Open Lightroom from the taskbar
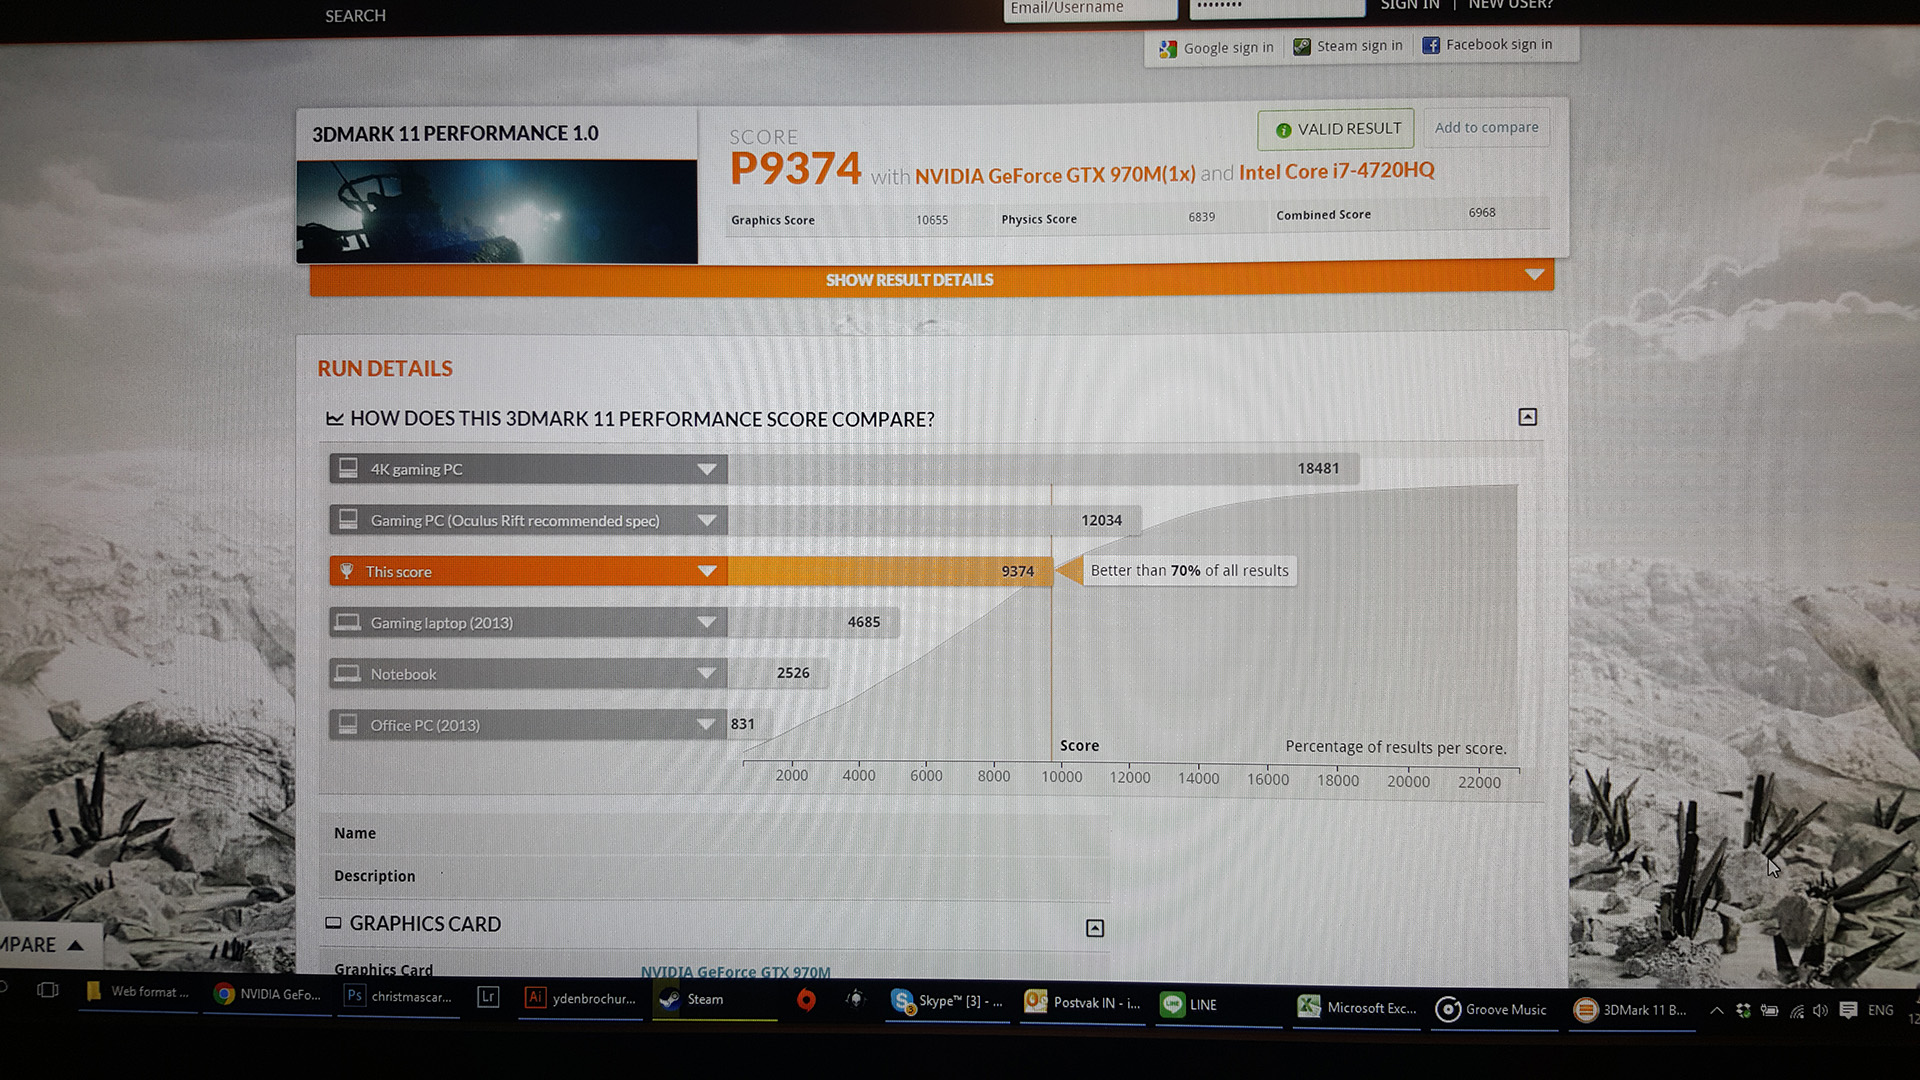Viewport: 1920px width, 1080px height. pos(488,997)
